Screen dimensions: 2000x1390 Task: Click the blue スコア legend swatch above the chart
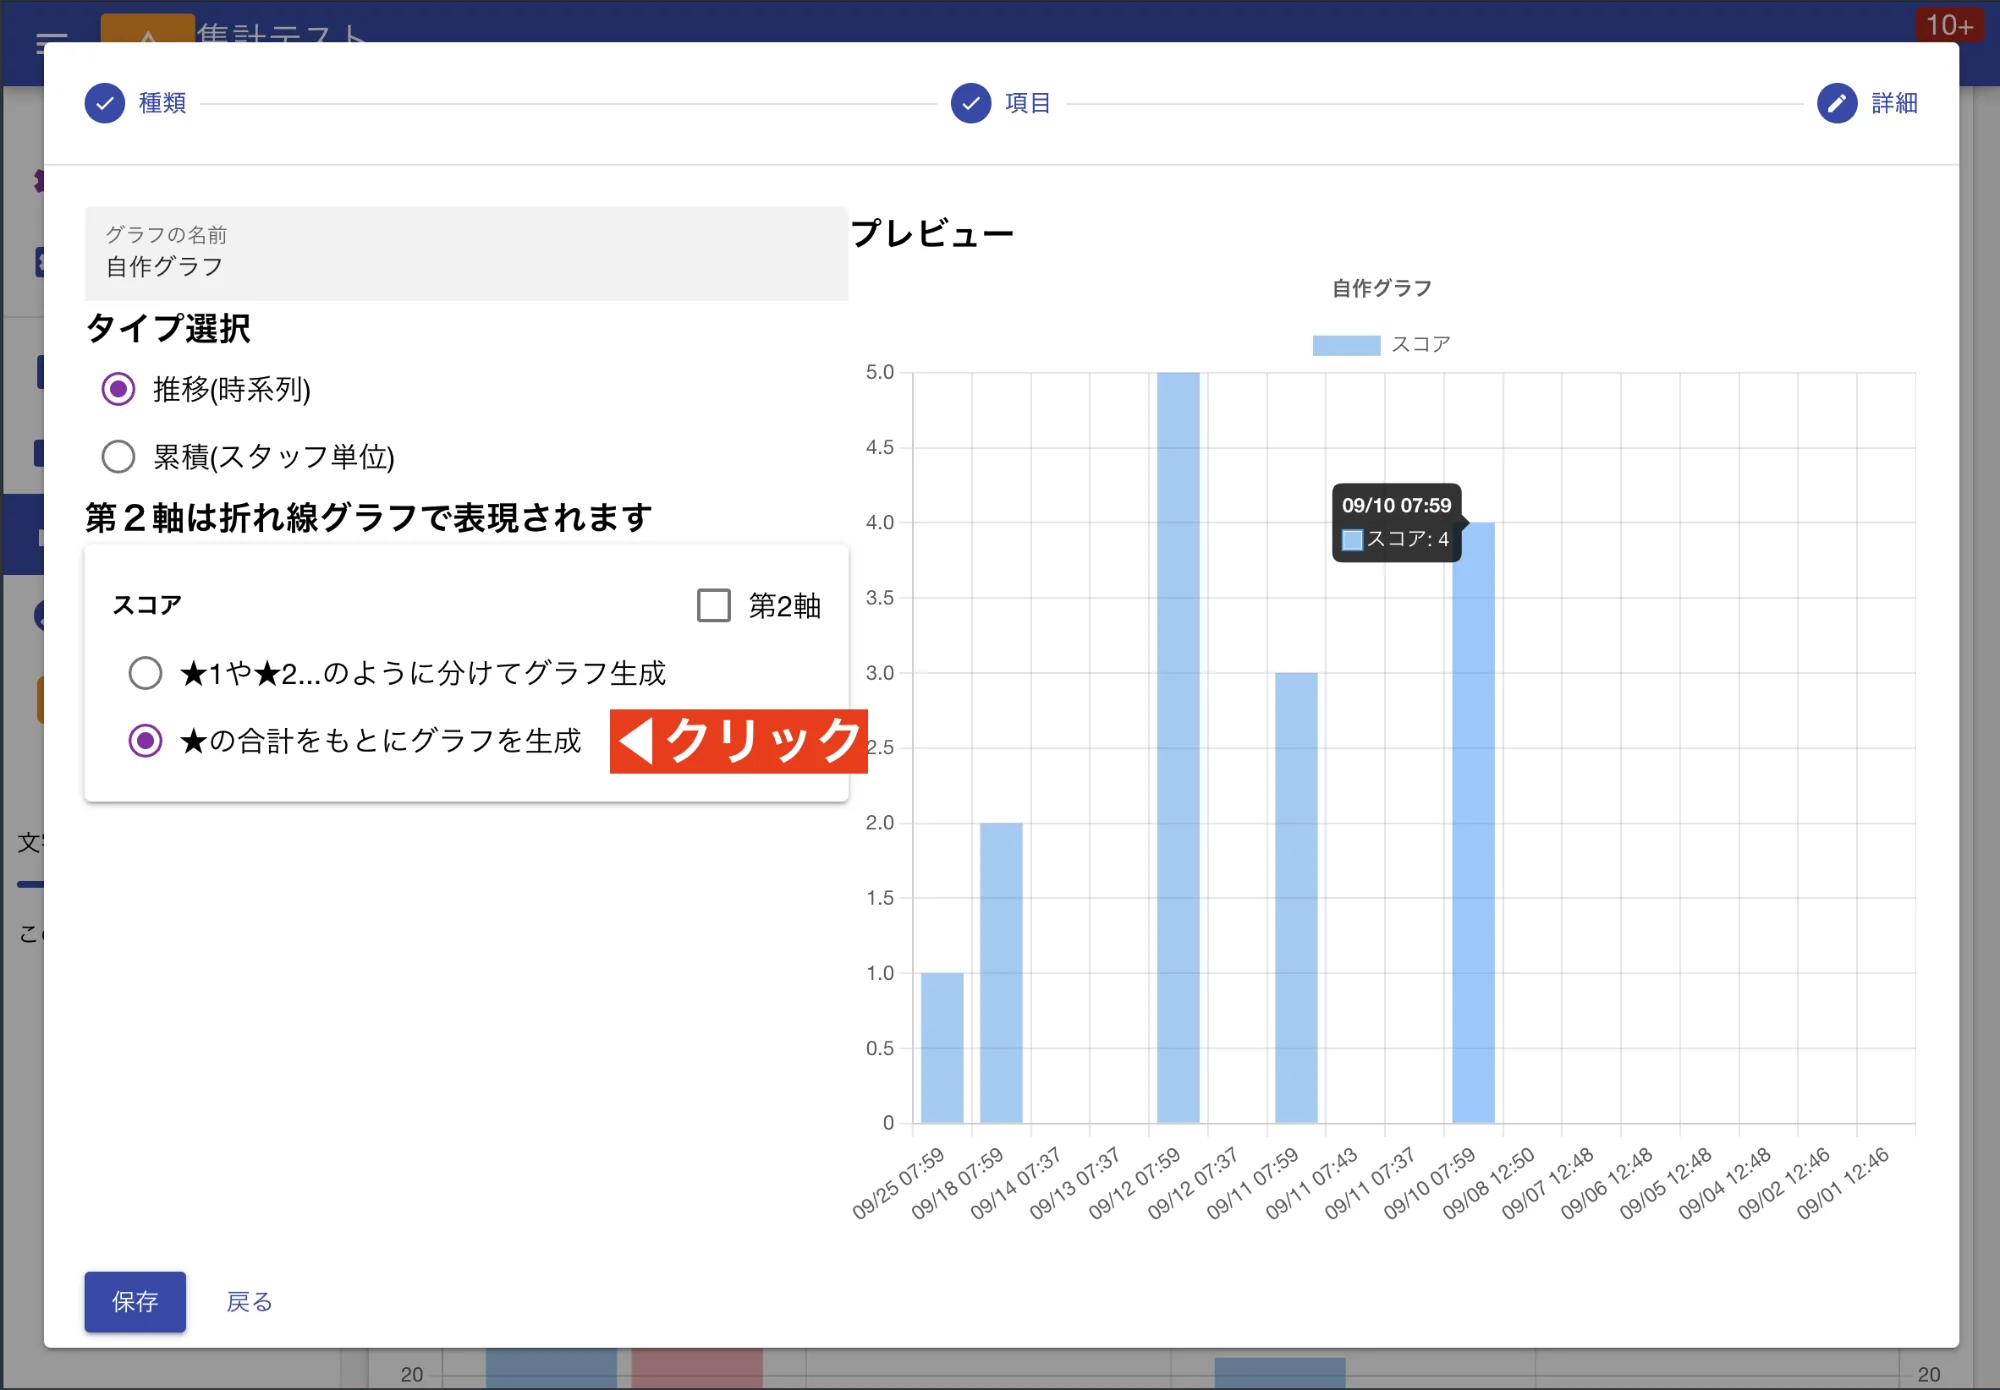(1348, 343)
